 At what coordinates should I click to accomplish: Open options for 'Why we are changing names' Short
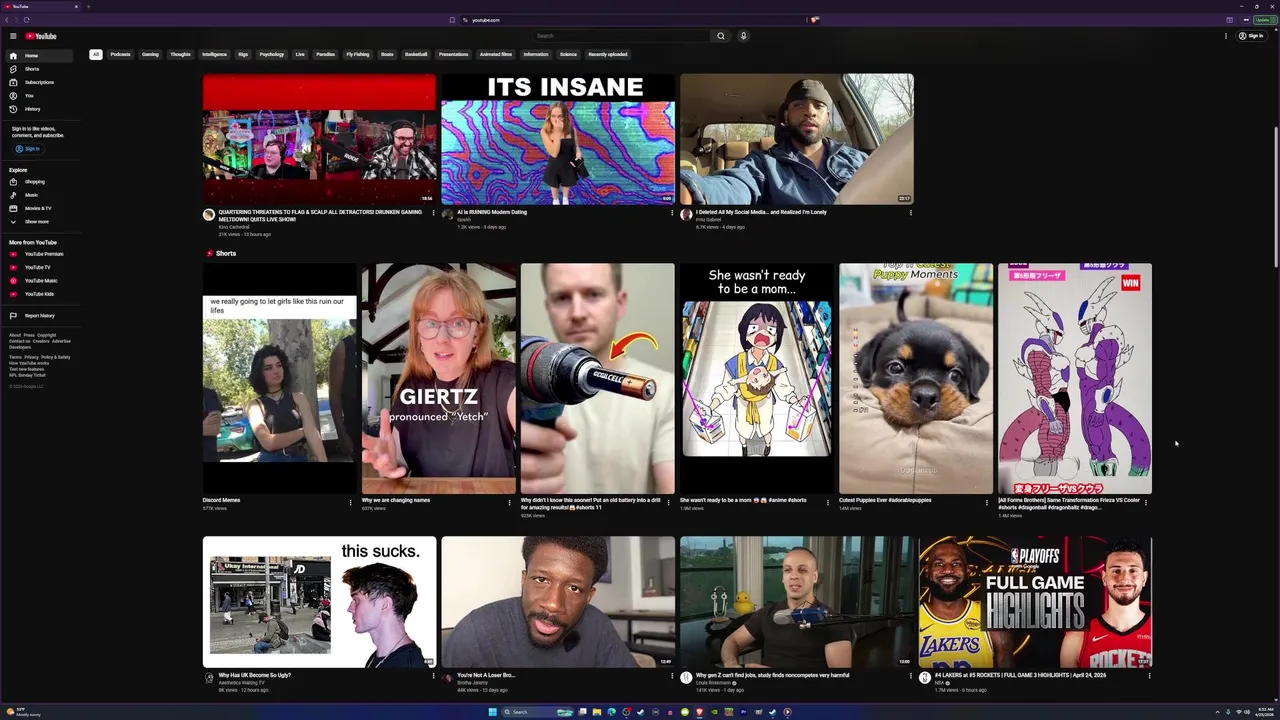click(x=510, y=502)
